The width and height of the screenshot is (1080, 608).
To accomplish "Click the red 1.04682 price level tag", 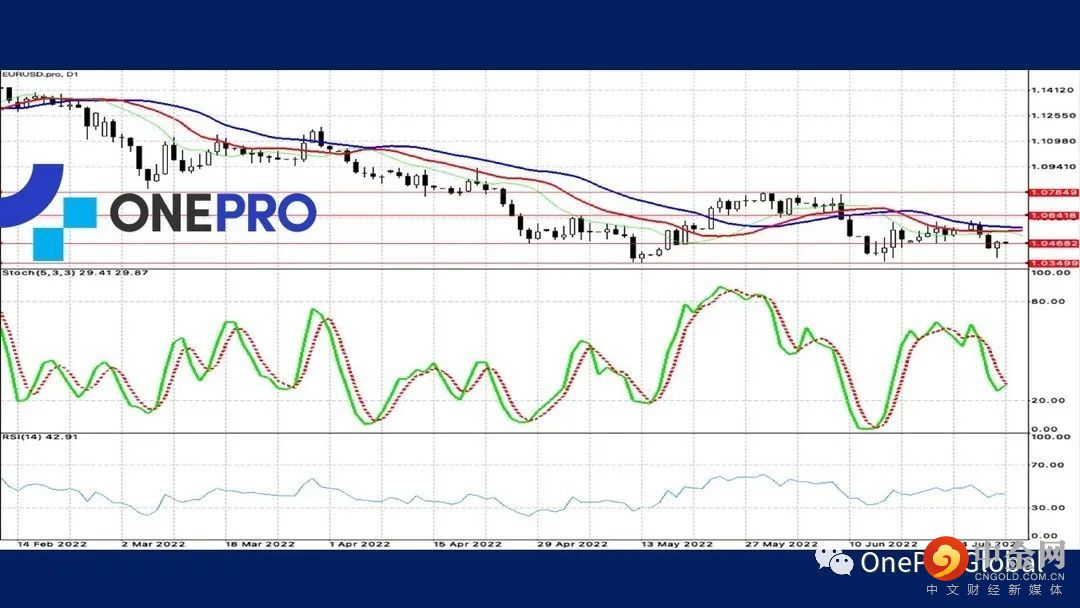I will 1053,243.
